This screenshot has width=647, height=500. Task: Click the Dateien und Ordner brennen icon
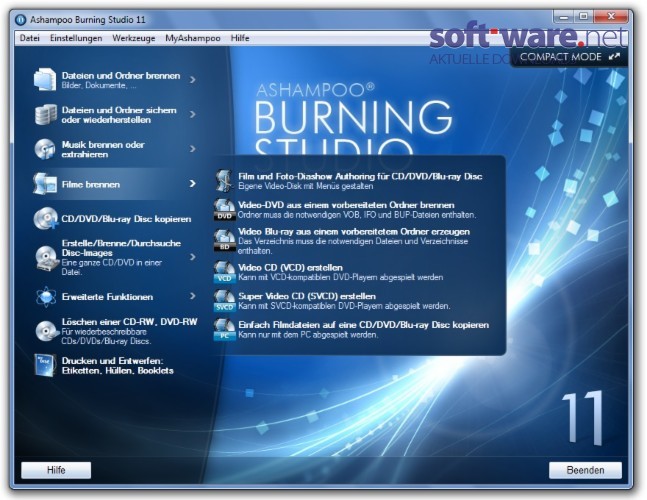point(45,79)
